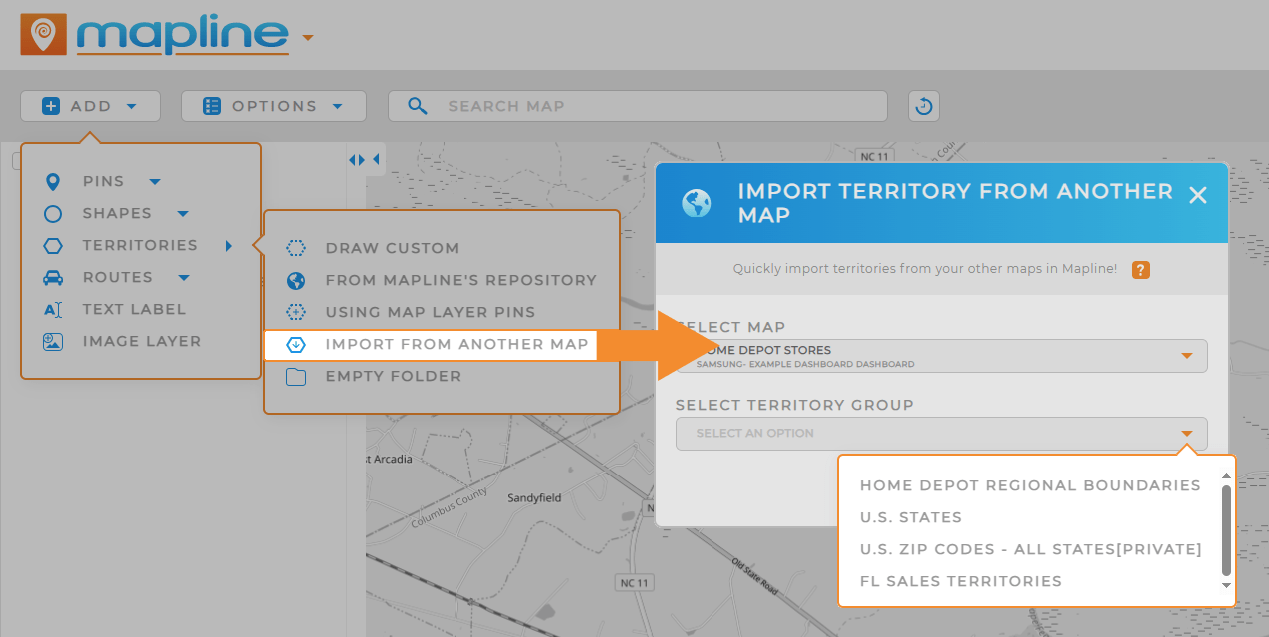Expand the OPTIONS dropdown

click(x=273, y=105)
